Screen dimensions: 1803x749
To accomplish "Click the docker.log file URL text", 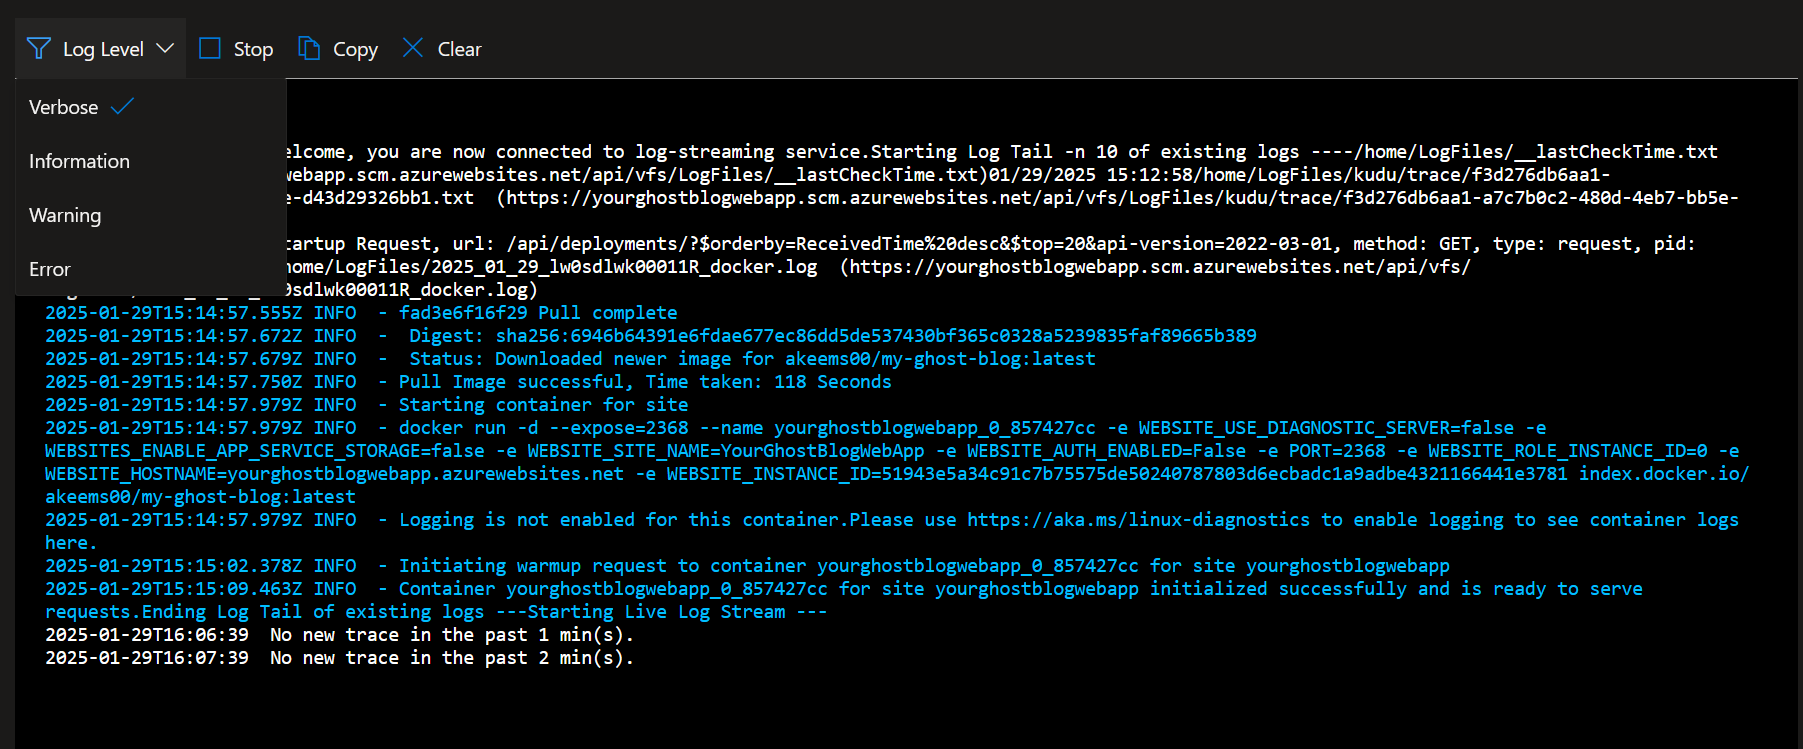I will click(x=1155, y=267).
